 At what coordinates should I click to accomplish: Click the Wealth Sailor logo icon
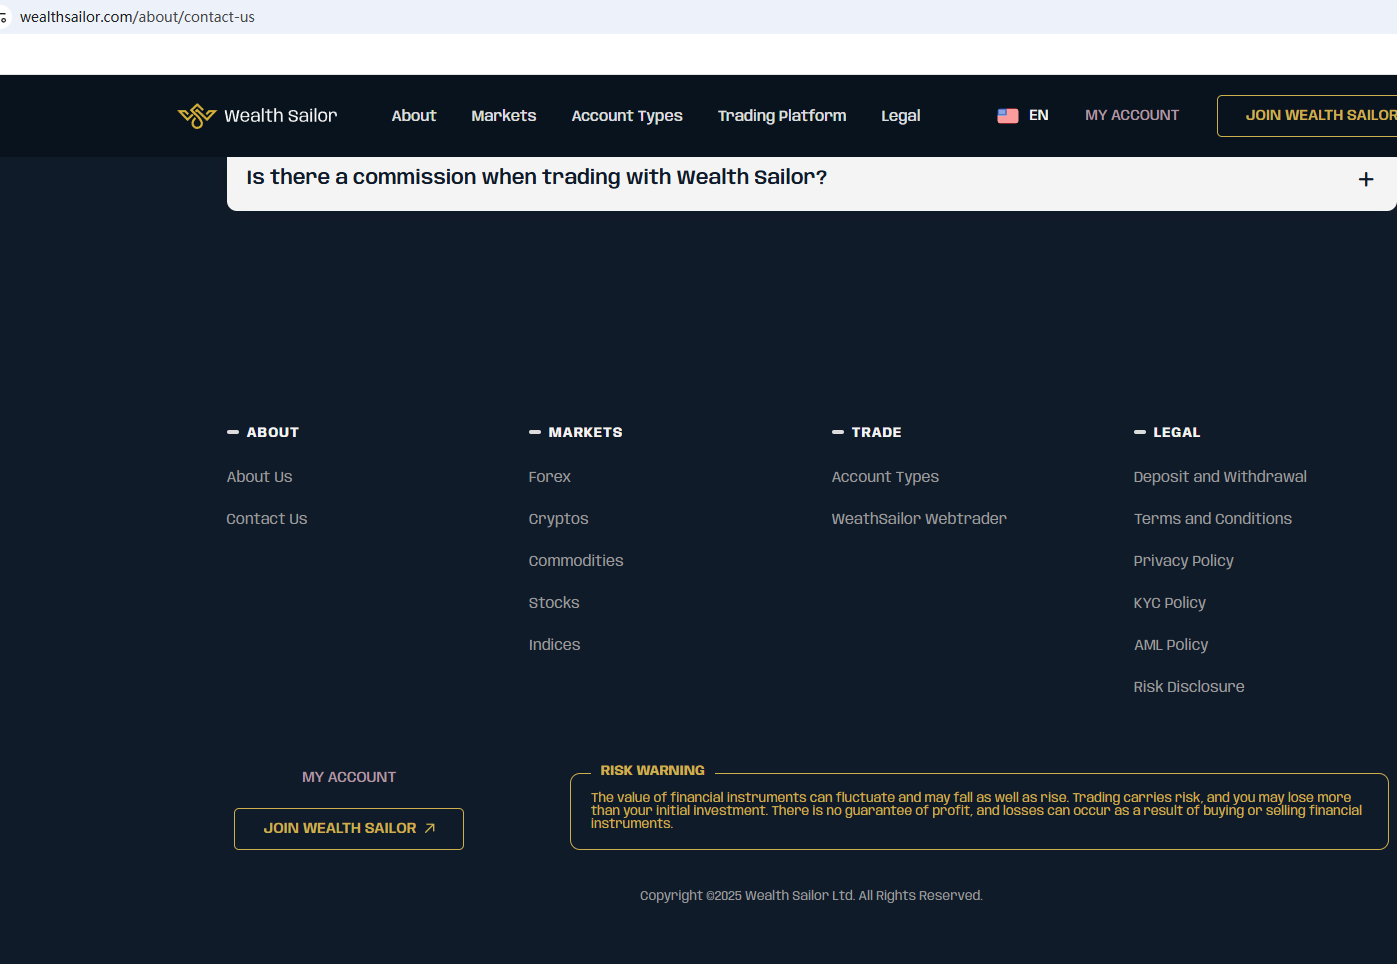pos(197,116)
